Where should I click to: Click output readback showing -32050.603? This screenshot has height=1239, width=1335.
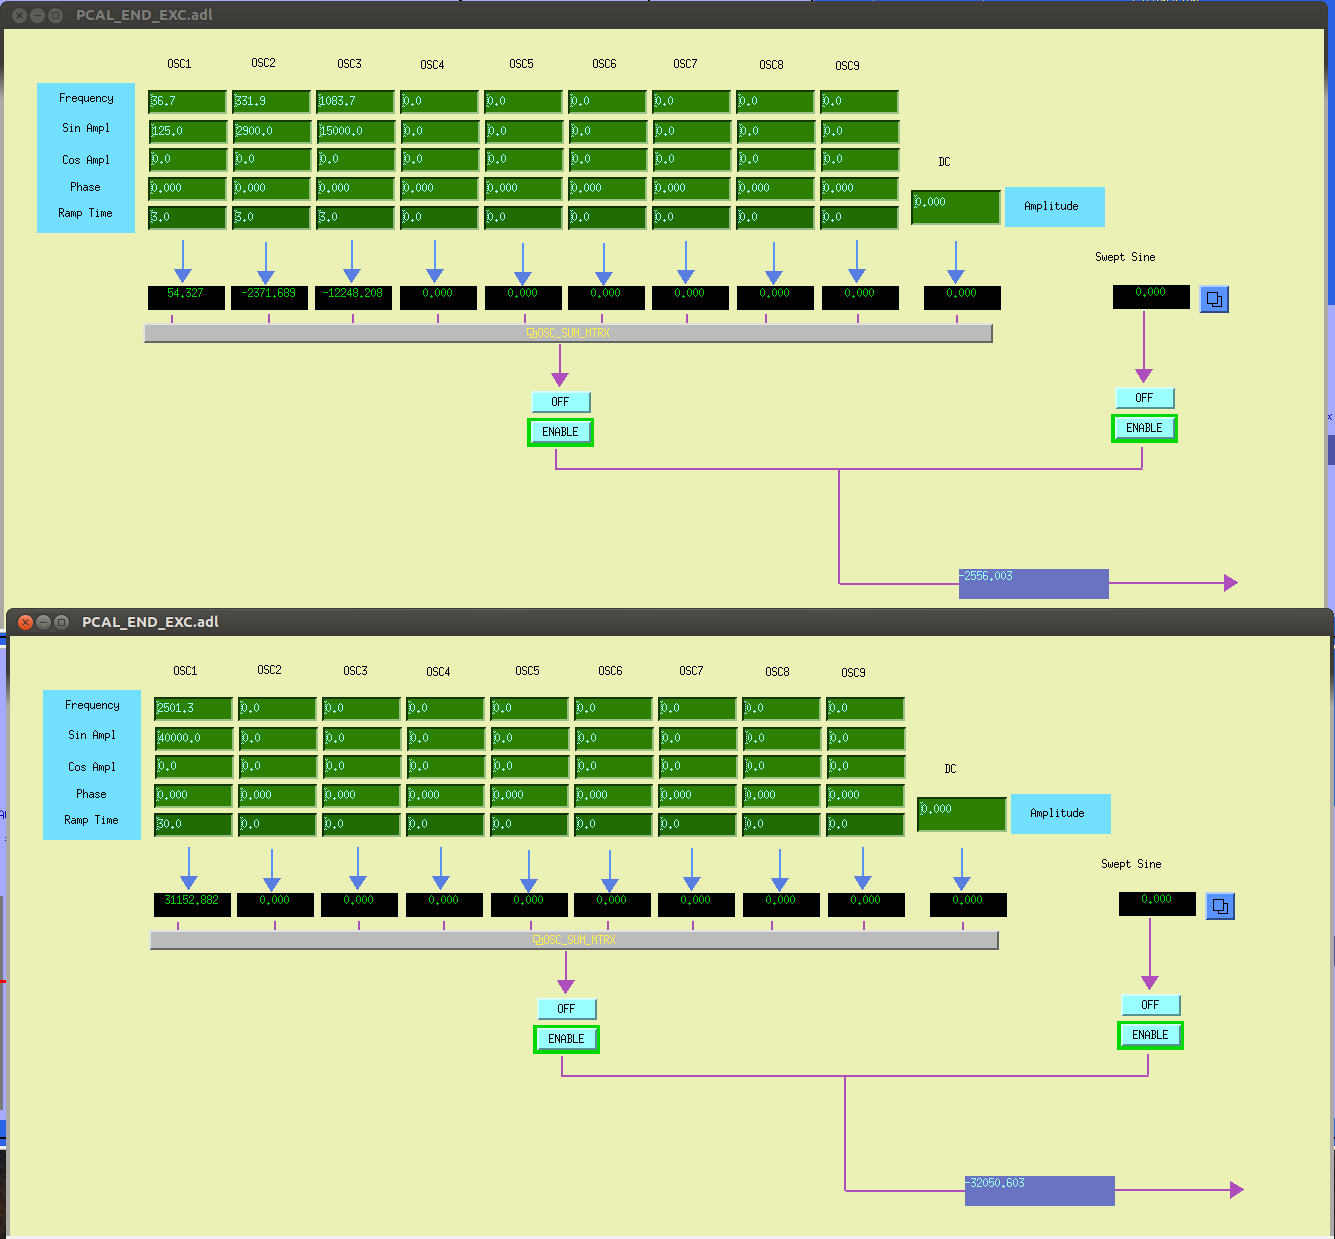1039,1190
